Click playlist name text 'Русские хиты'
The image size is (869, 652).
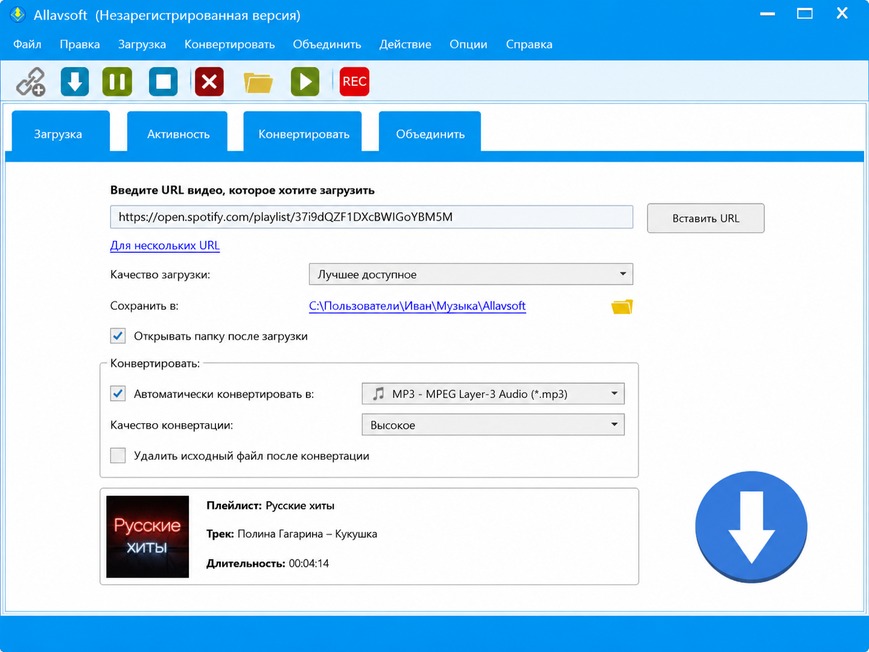300,506
